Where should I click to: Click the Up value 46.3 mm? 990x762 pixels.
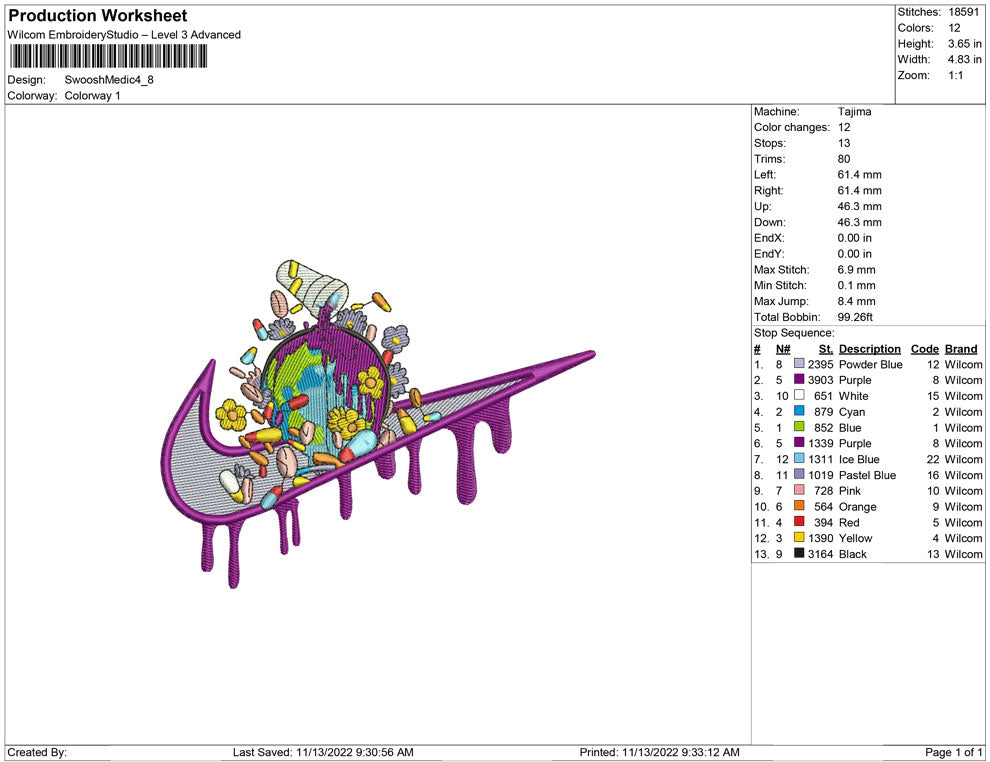click(859, 206)
